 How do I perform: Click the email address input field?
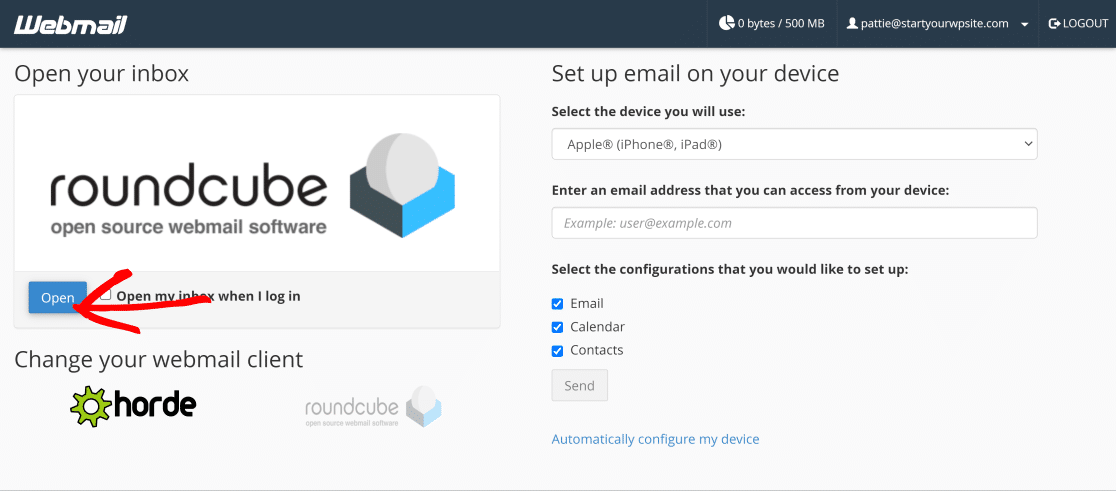(794, 223)
